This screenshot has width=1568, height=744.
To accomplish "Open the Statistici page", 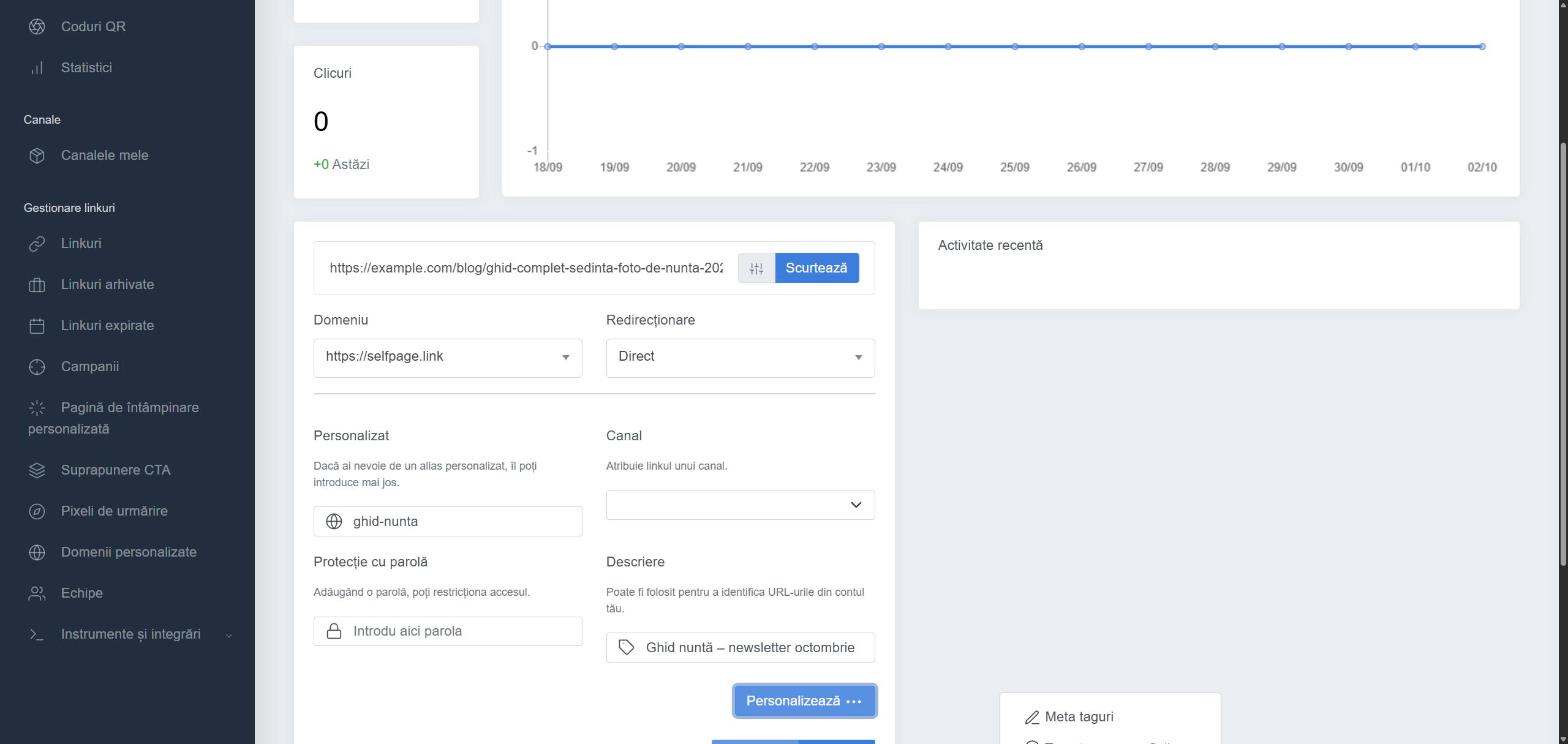I will (x=86, y=68).
